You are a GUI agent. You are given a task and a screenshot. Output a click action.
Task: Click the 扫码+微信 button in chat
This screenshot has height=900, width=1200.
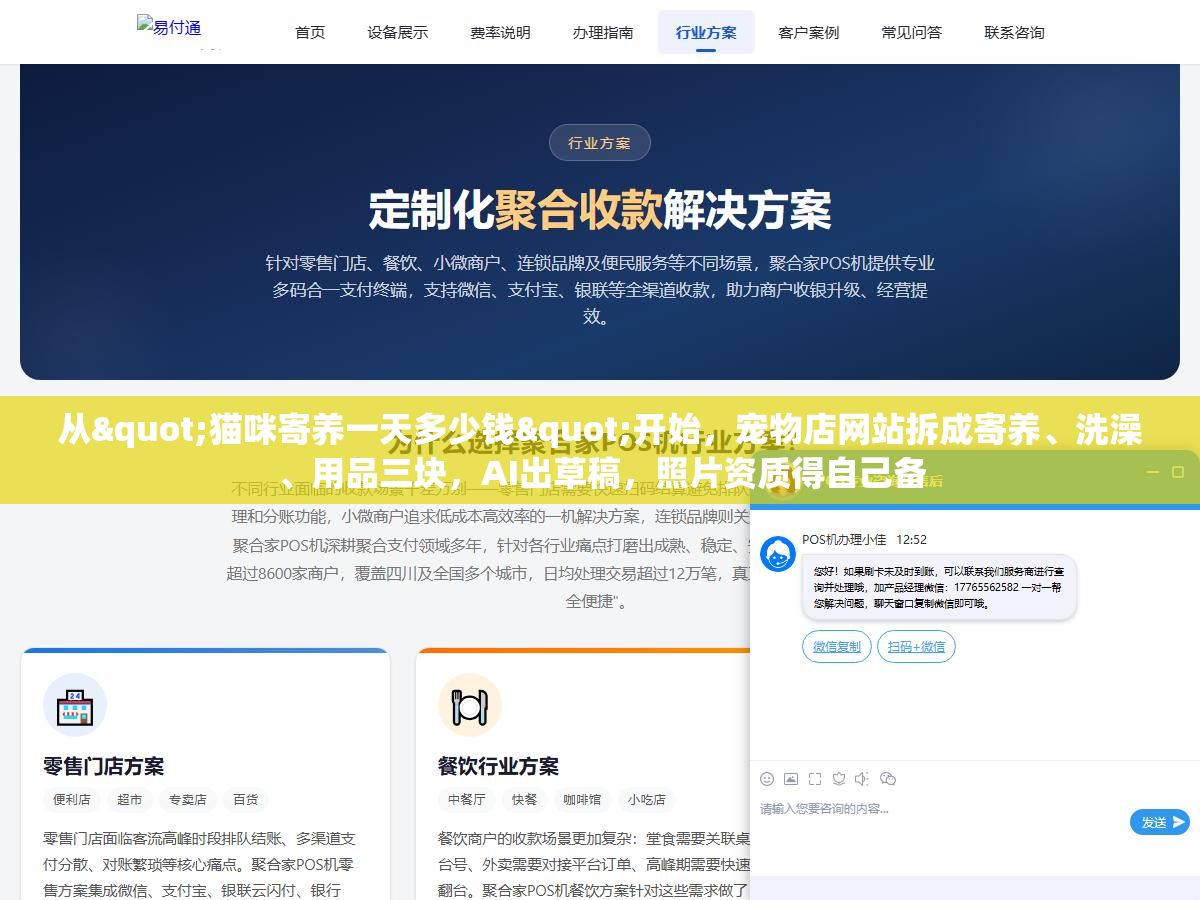tap(916, 646)
